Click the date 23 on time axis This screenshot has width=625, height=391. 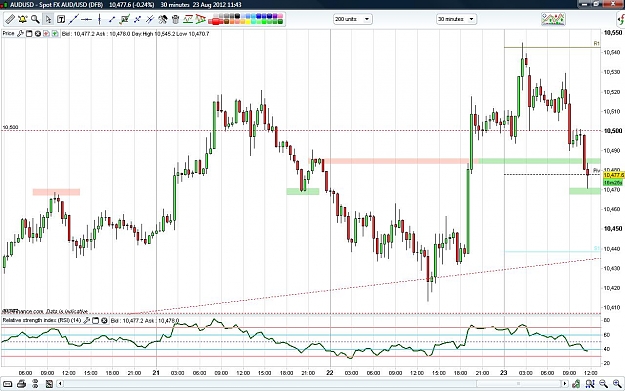504,373
